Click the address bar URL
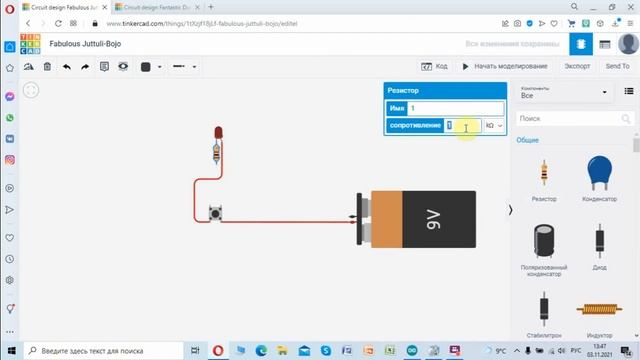This screenshot has height=360, width=640. point(202,24)
